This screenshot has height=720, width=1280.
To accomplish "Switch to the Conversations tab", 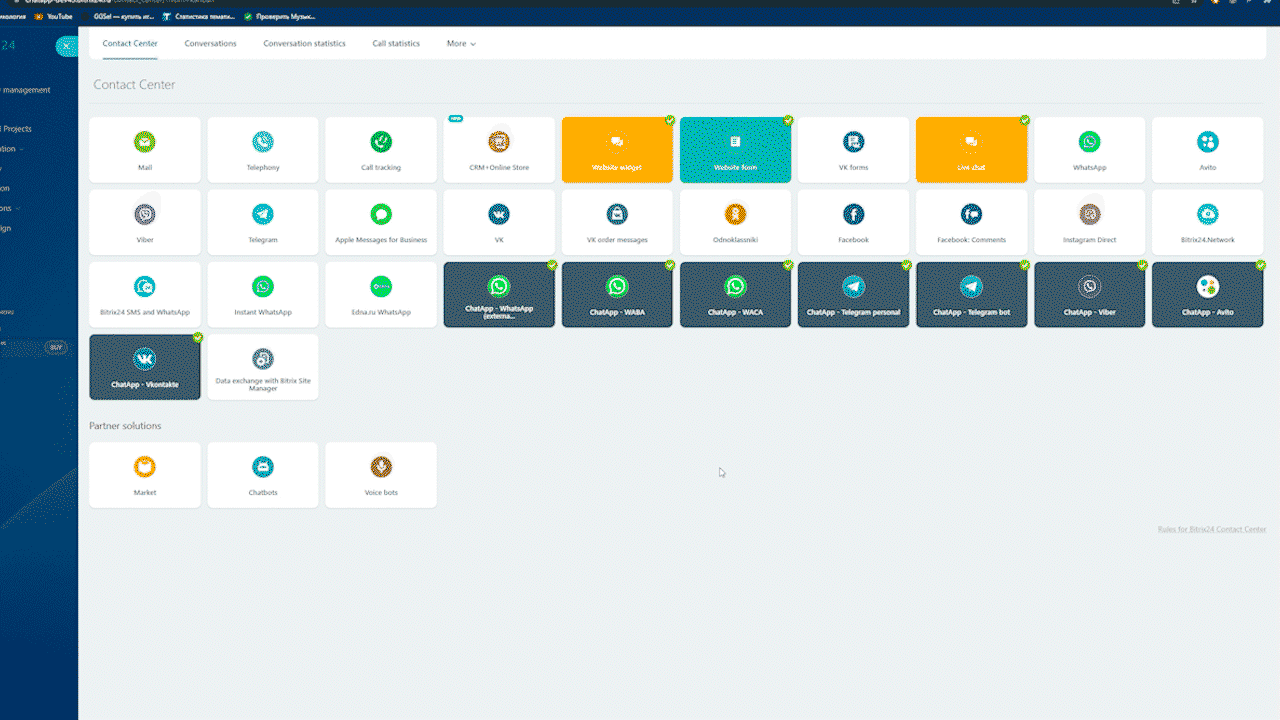I will click(x=211, y=44).
